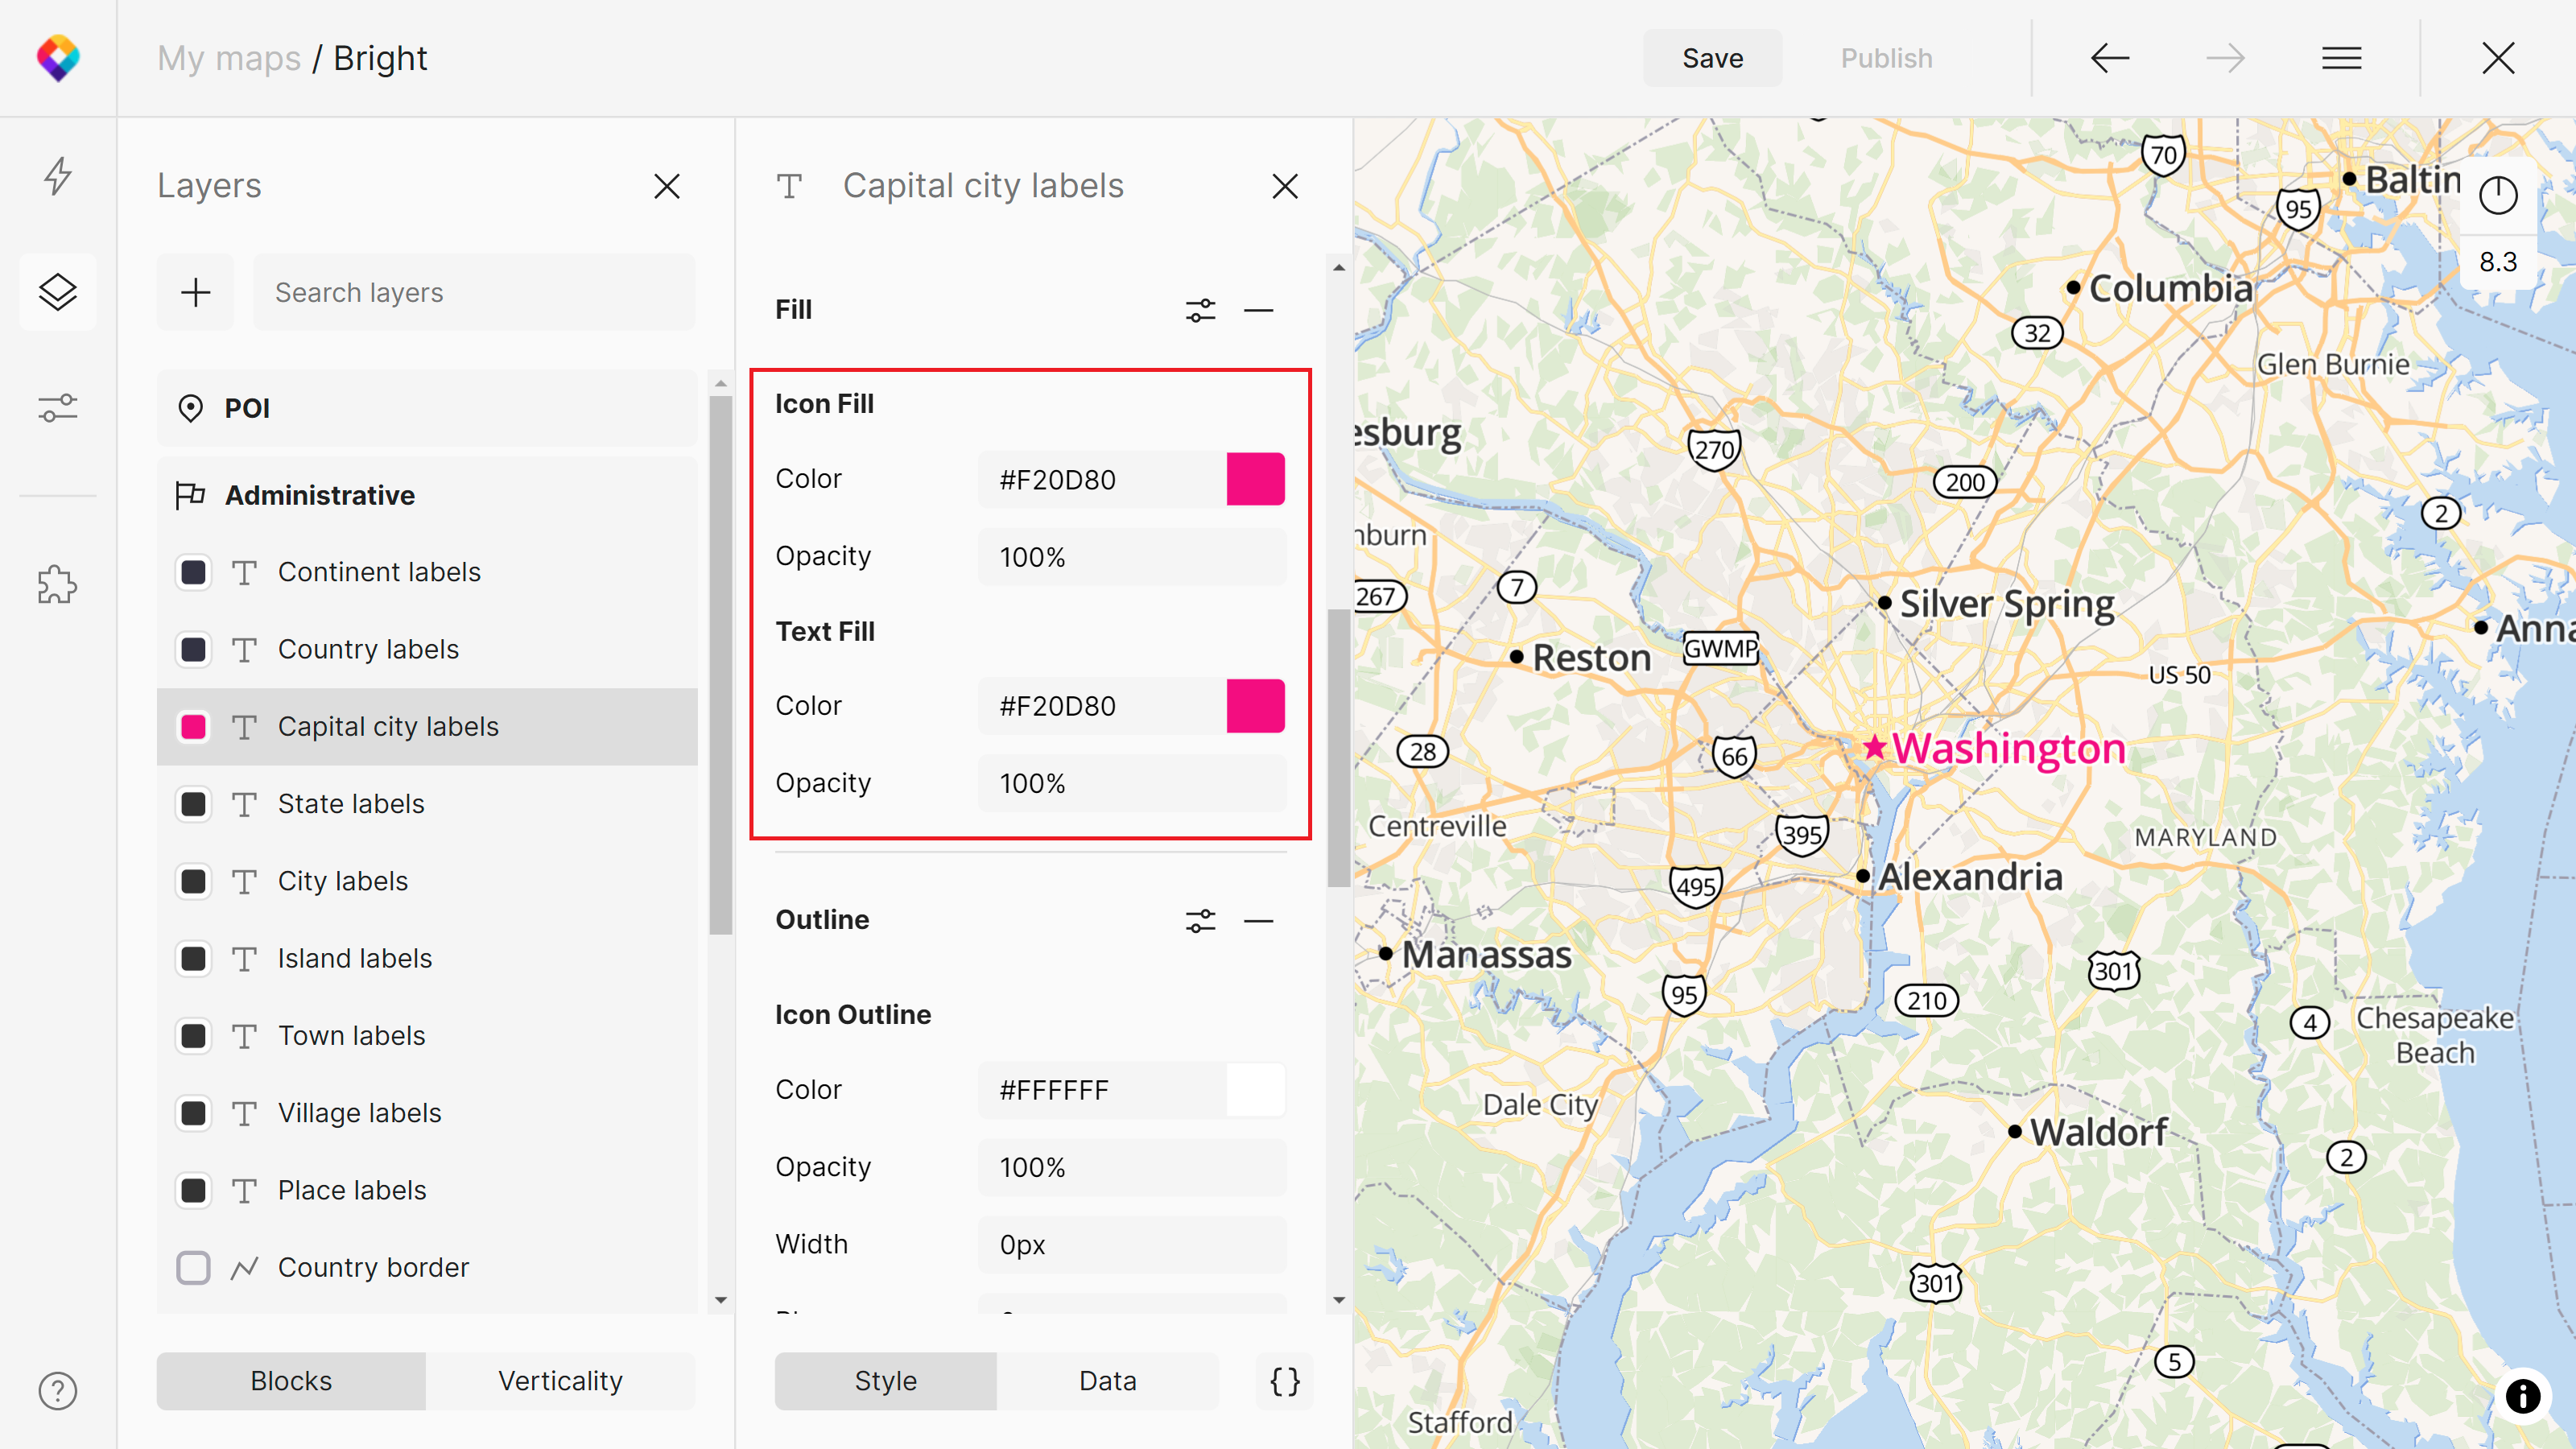This screenshot has height=1449, width=2576.
Task: Open Fill section advanced options sliders icon
Action: 1200,310
